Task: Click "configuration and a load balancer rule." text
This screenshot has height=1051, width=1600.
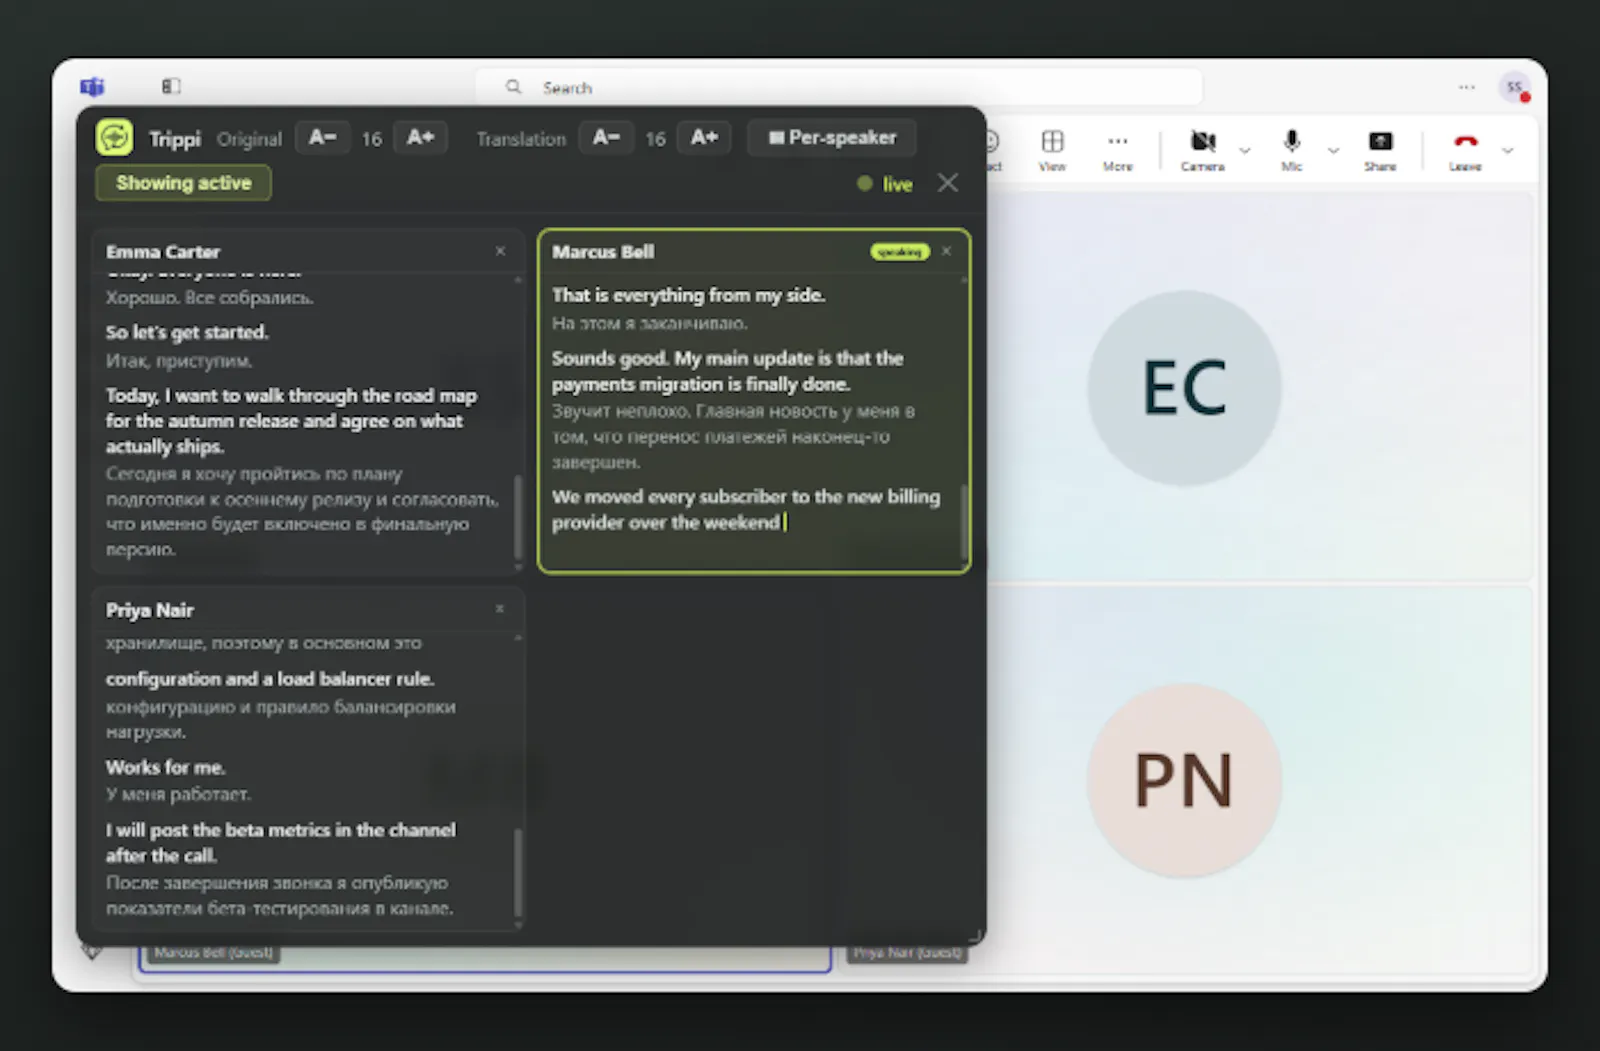Action: click(x=270, y=679)
